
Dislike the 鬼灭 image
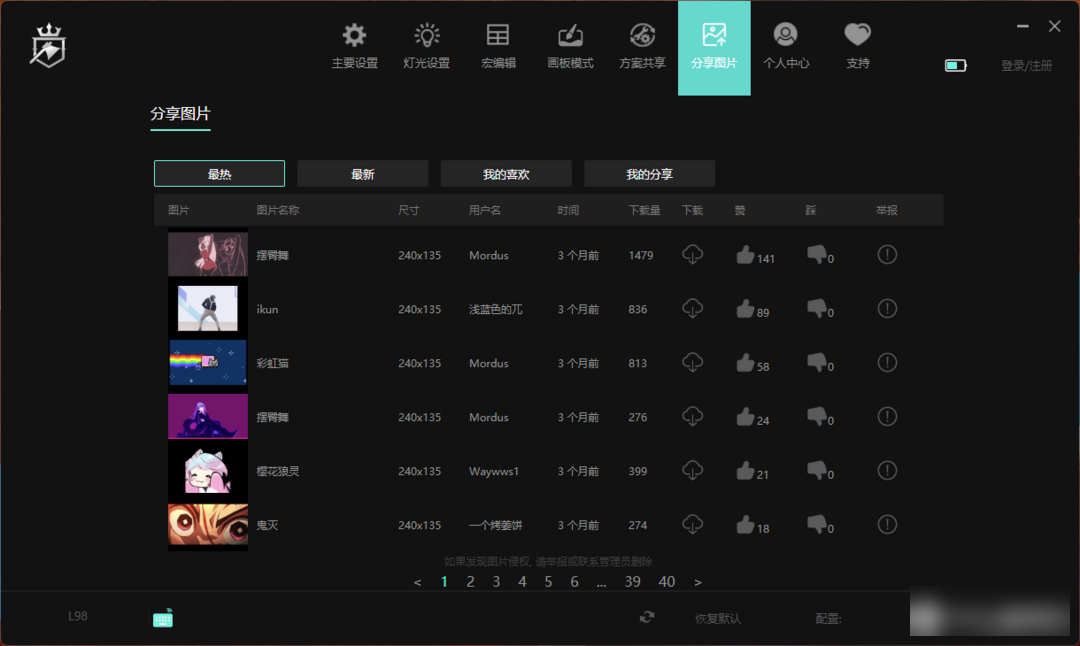pyautogui.click(x=816, y=525)
